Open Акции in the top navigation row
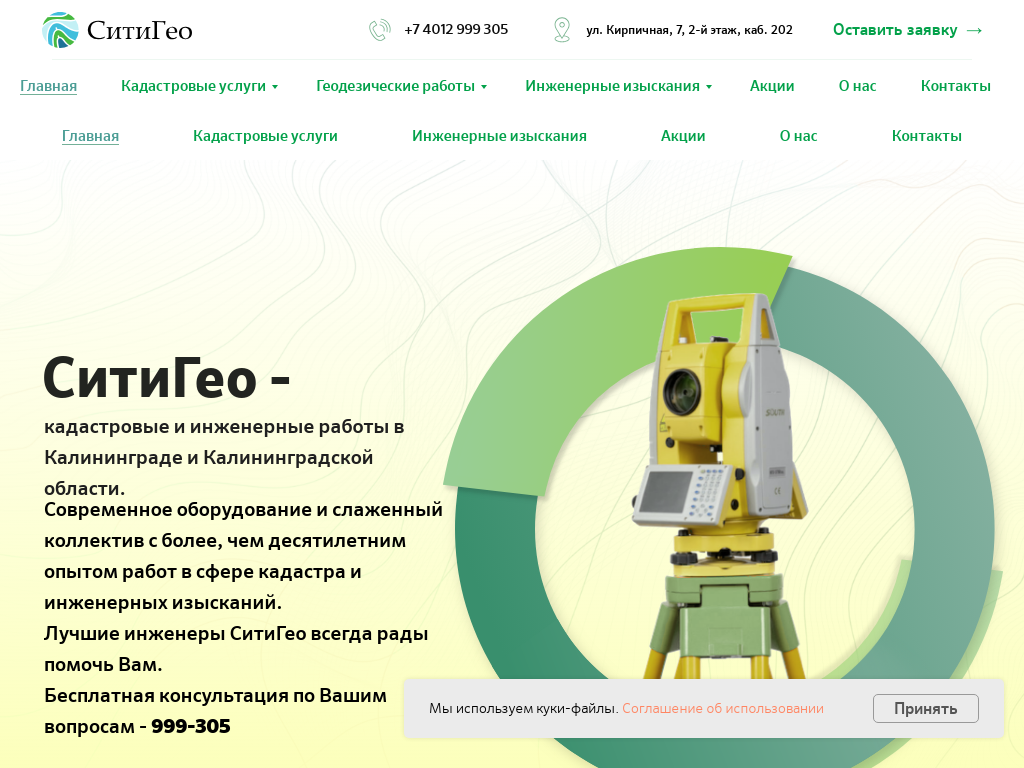This screenshot has width=1024, height=768. [772, 86]
